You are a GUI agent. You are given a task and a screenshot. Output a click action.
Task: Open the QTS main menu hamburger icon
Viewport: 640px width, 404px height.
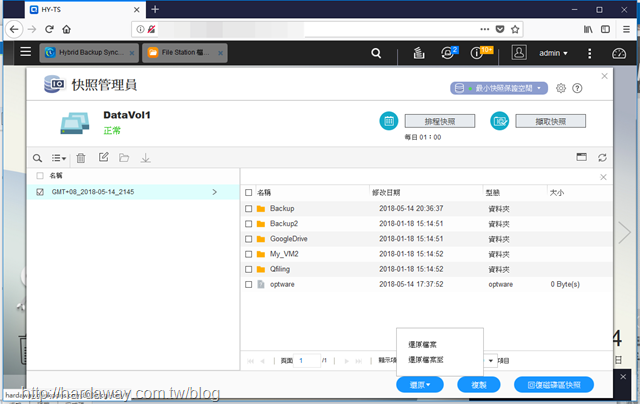click(x=26, y=52)
